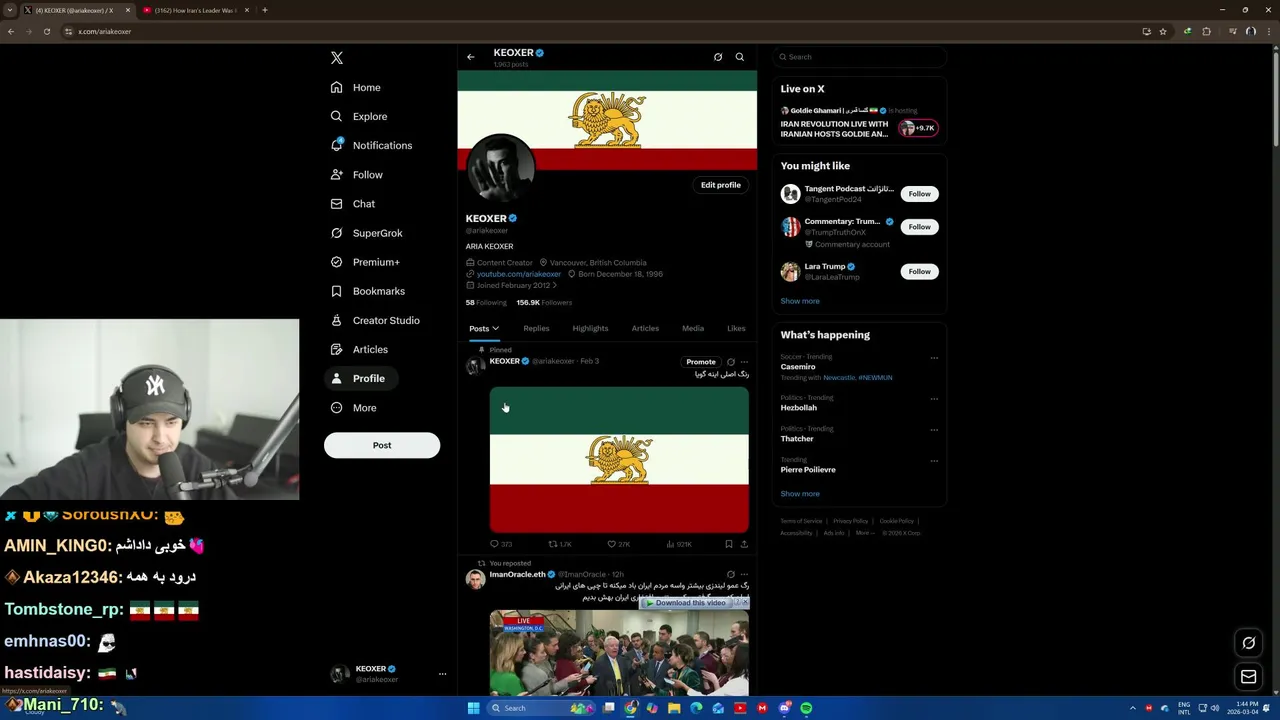Open the 156.9K Followers list
This screenshot has width=1280, height=720.
[544, 302]
